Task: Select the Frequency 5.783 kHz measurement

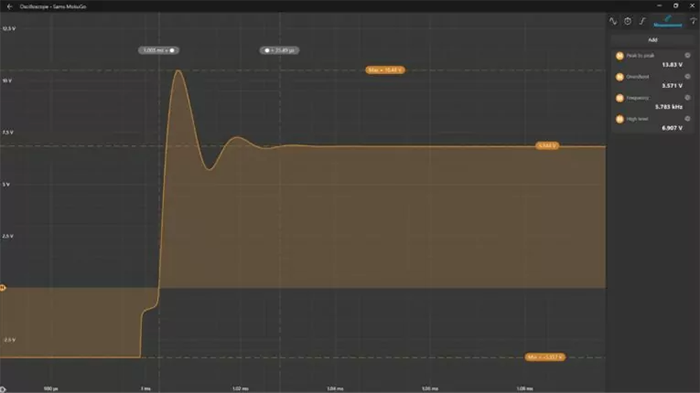Action: coord(652,102)
